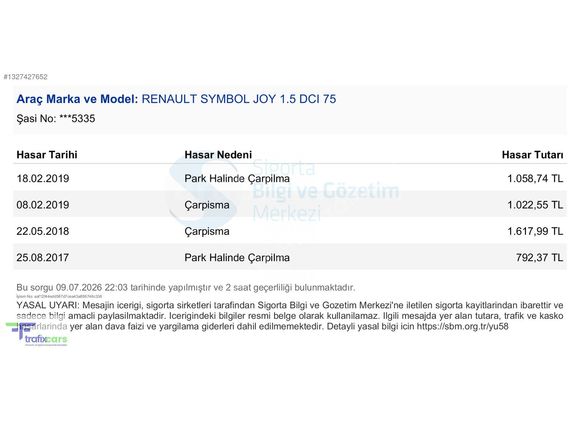The height and width of the screenshot is (435, 580).
Task: Click the 'Hasar Nedeni' column header
Action: 218,155
